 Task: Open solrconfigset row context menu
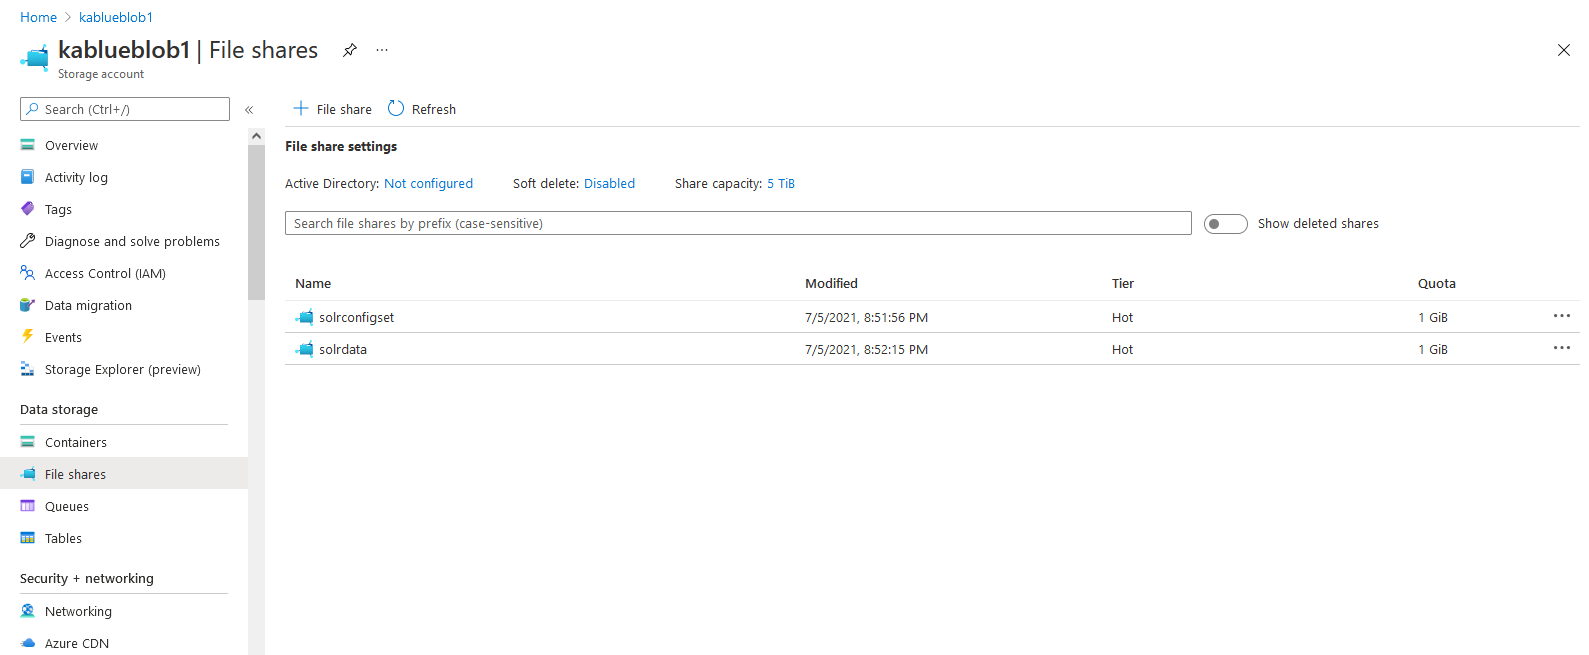coord(1561,316)
